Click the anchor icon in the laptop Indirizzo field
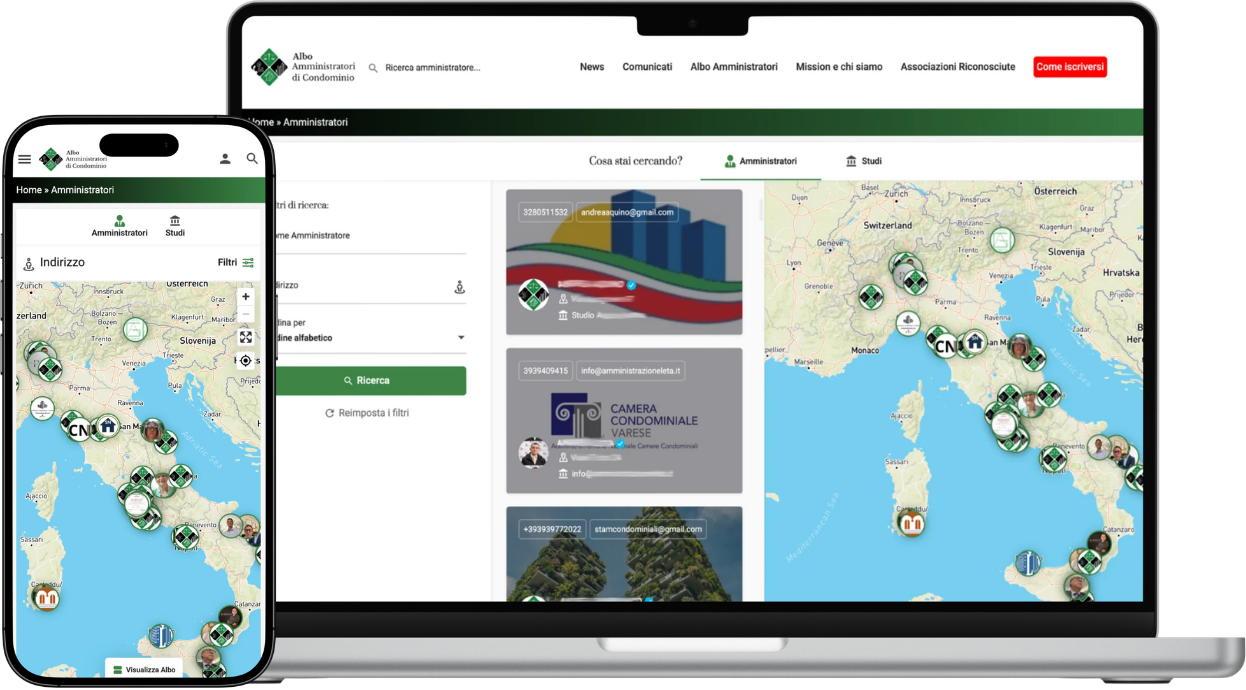1246x690 pixels. [460, 287]
